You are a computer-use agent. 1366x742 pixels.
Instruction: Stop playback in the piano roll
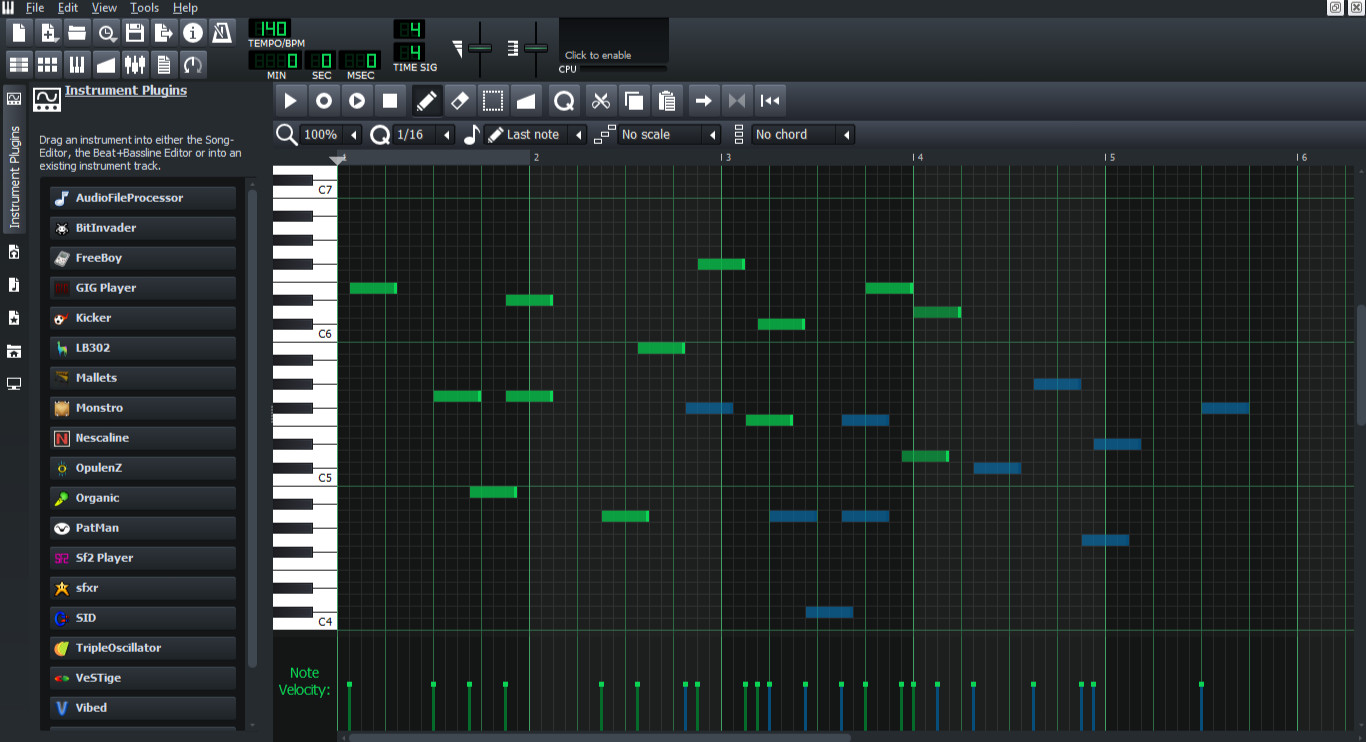390,101
